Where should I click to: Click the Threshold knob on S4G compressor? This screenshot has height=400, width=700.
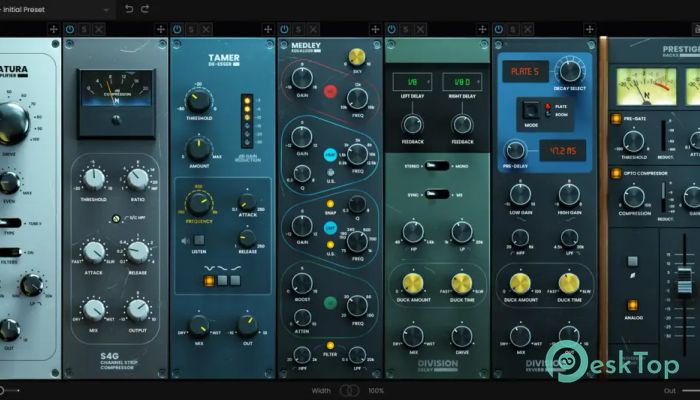(x=94, y=180)
